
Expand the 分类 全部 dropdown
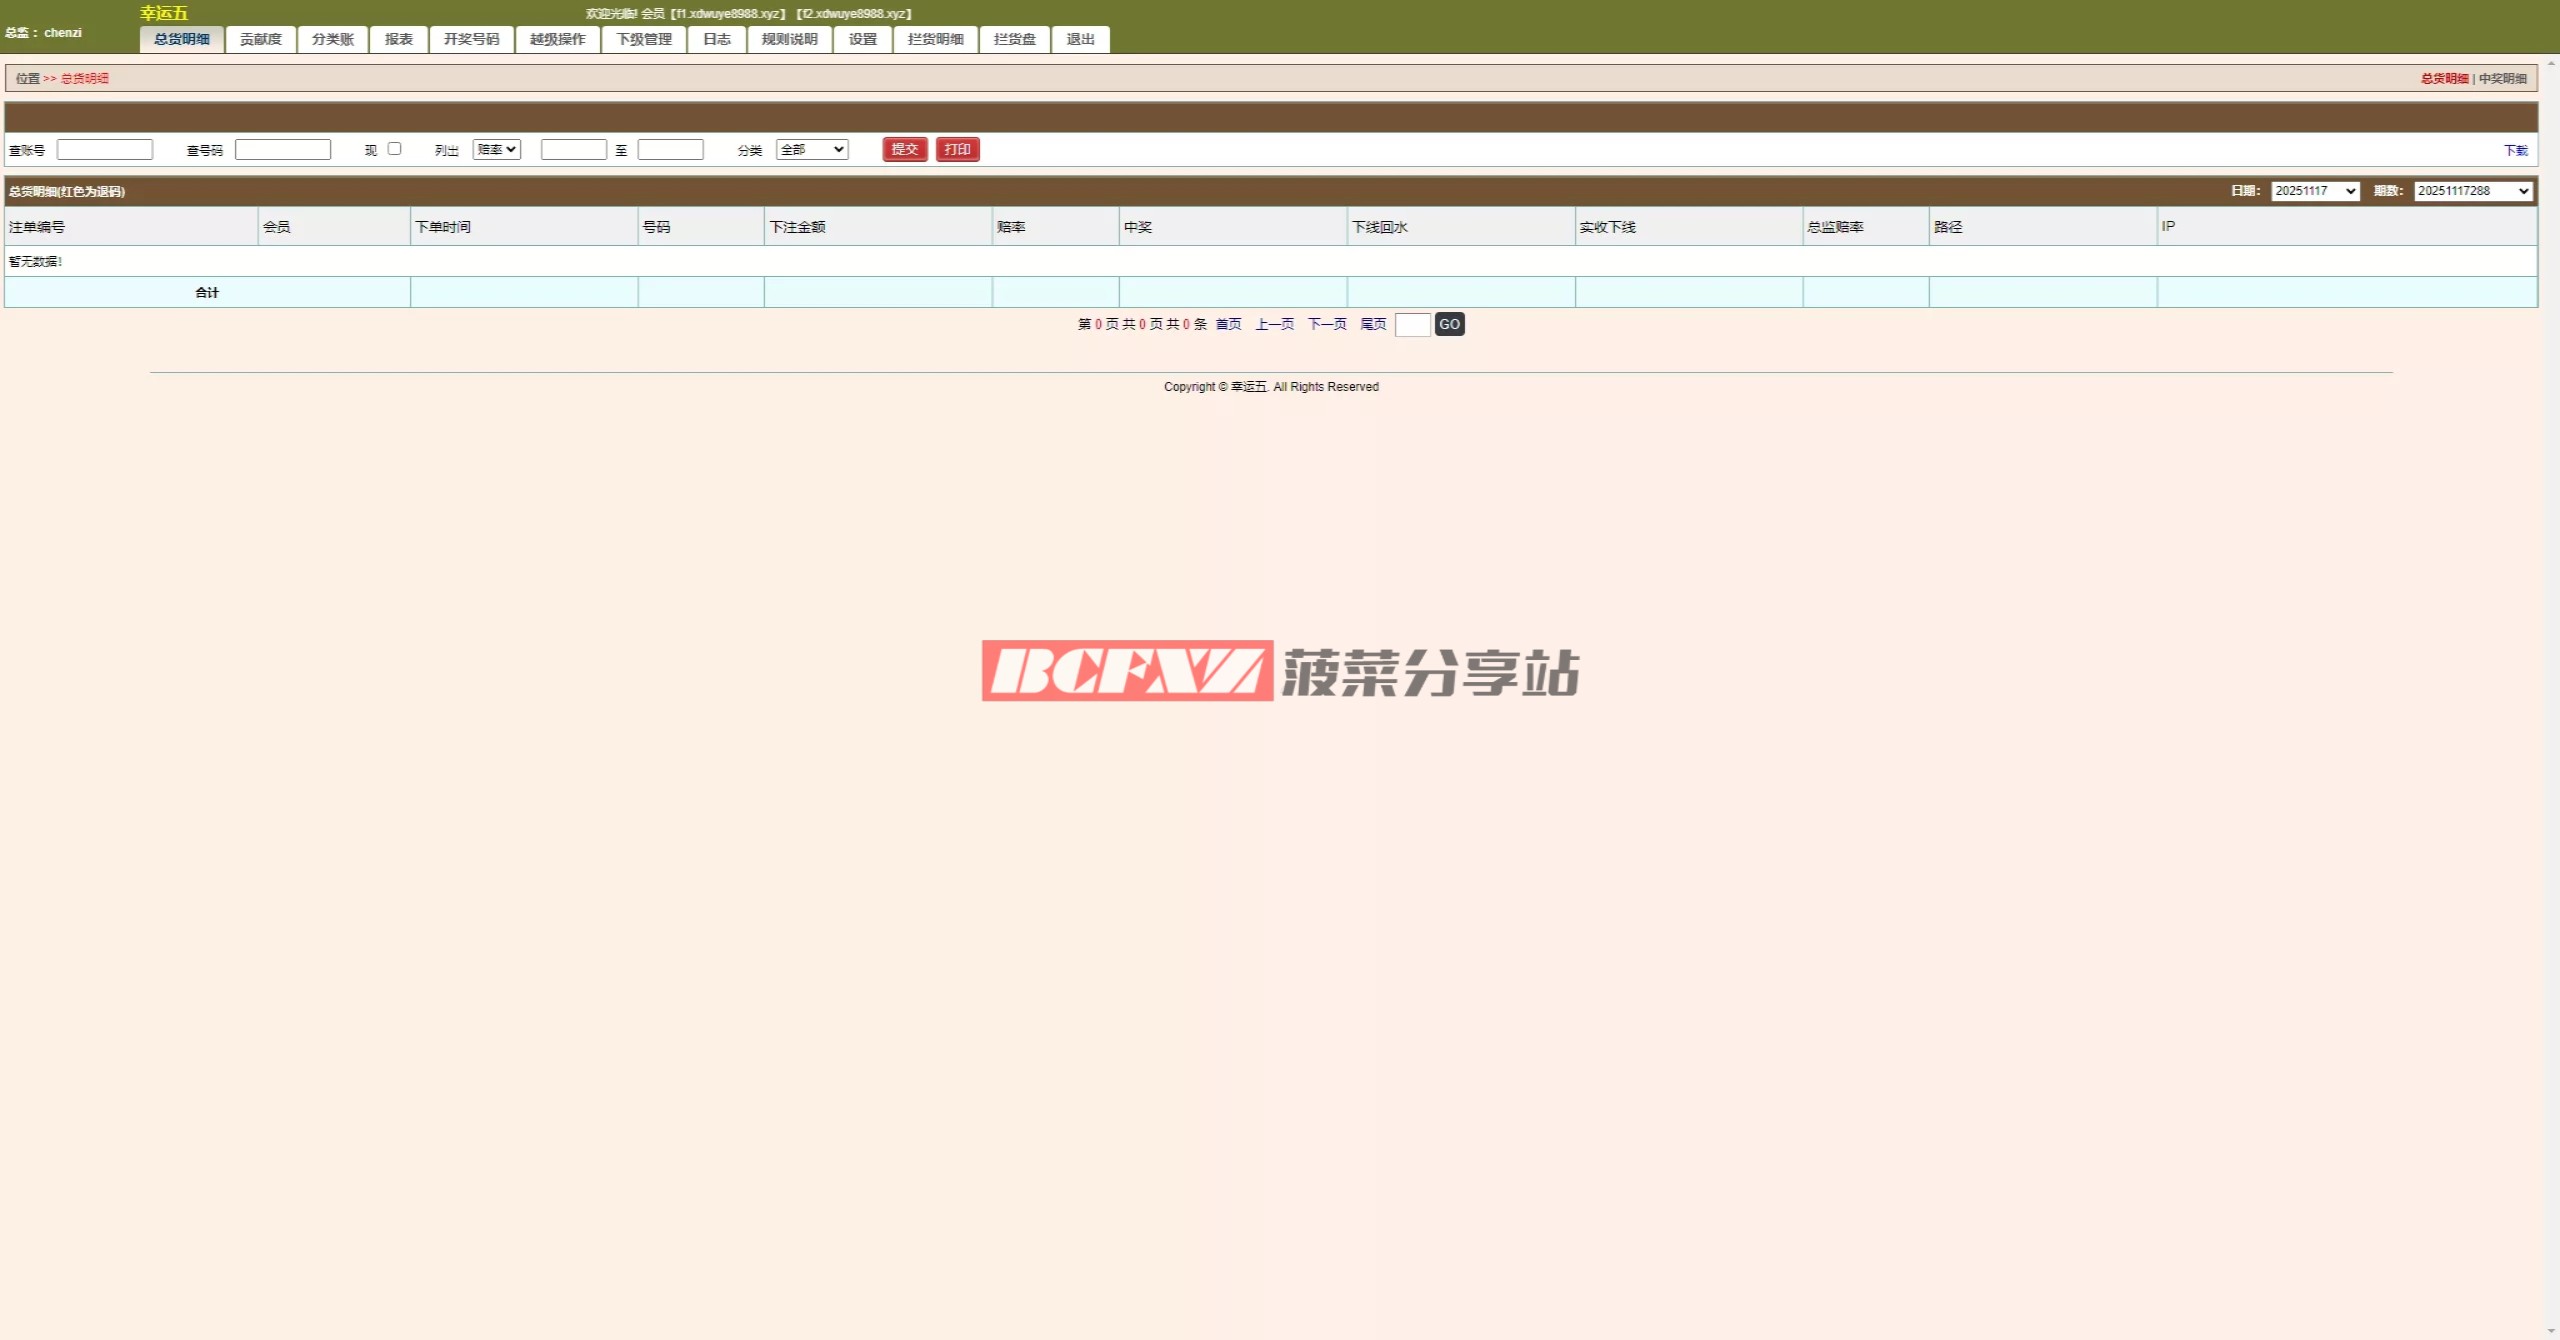pos(812,149)
